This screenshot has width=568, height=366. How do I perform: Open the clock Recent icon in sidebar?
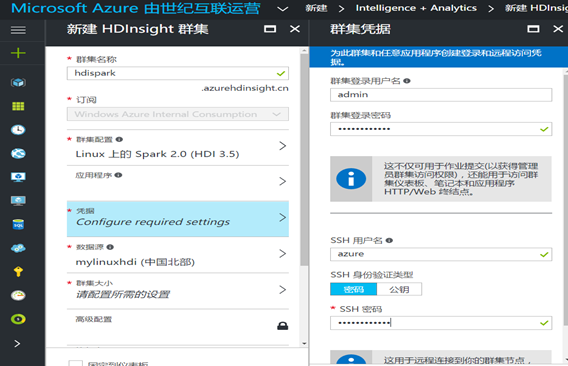coord(18,130)
